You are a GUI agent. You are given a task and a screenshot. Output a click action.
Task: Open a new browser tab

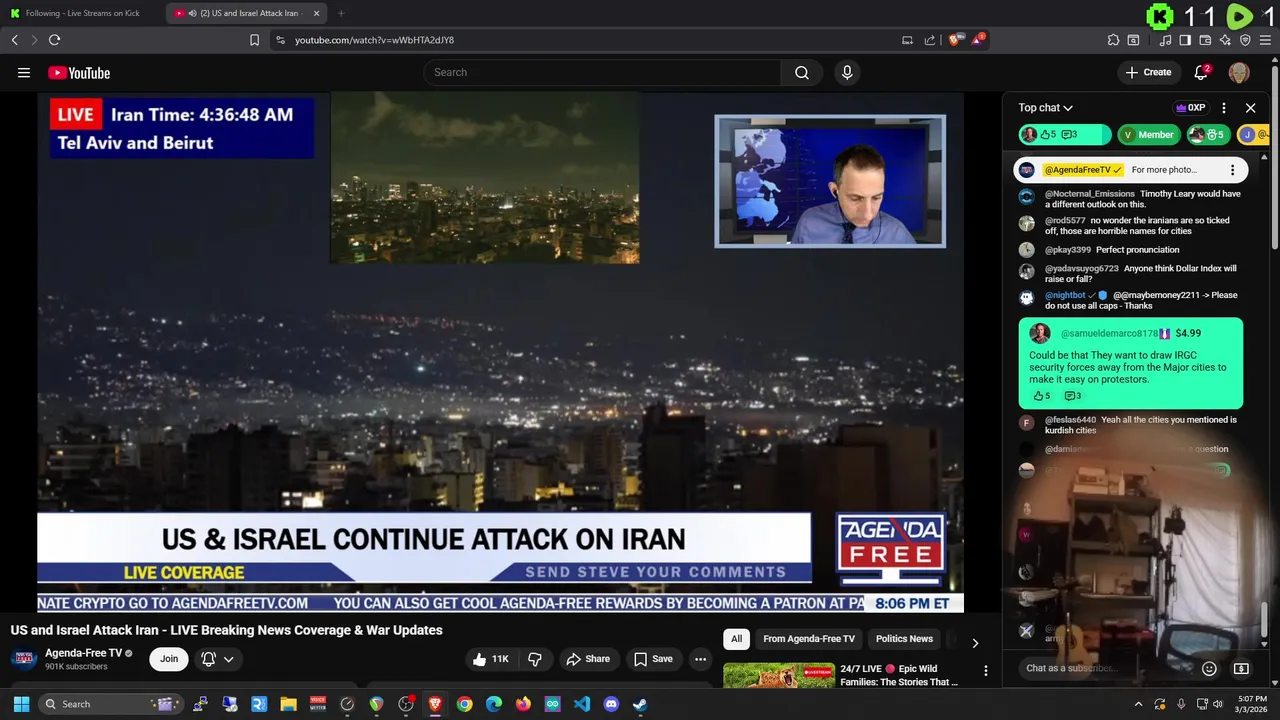(x=341, y=13)
